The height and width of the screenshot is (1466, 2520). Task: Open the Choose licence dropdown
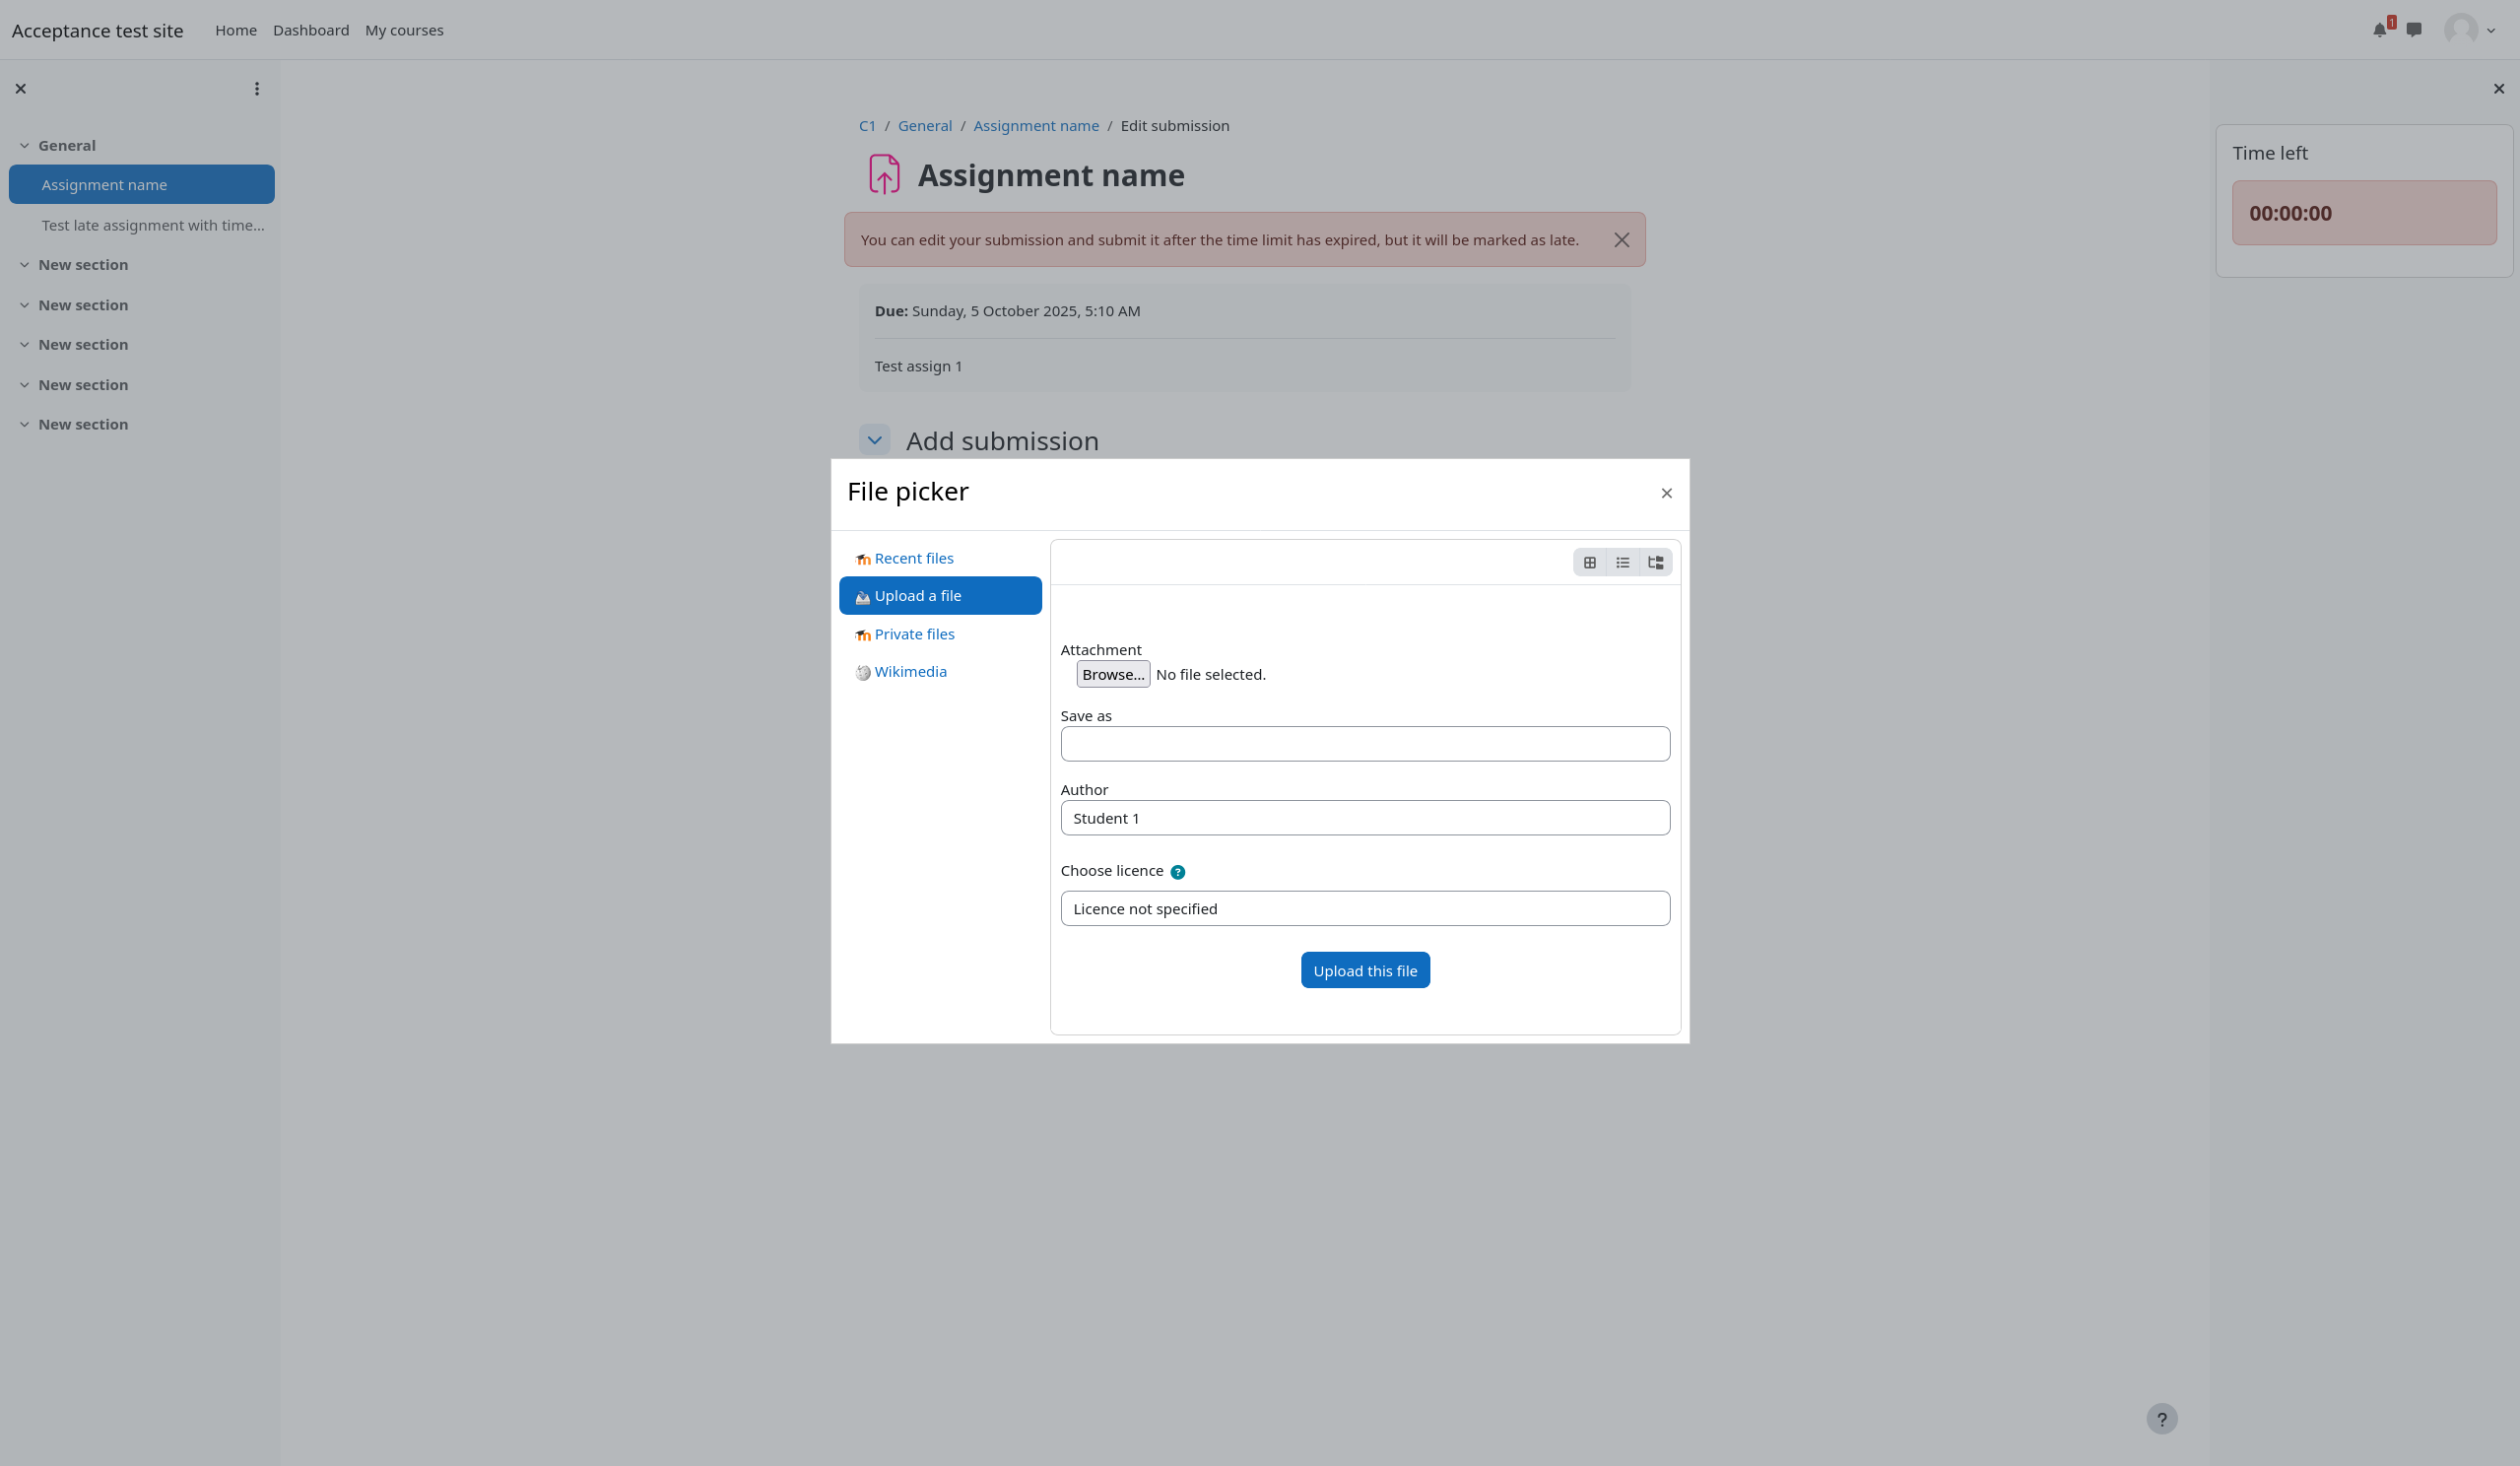coord(1365,908)
